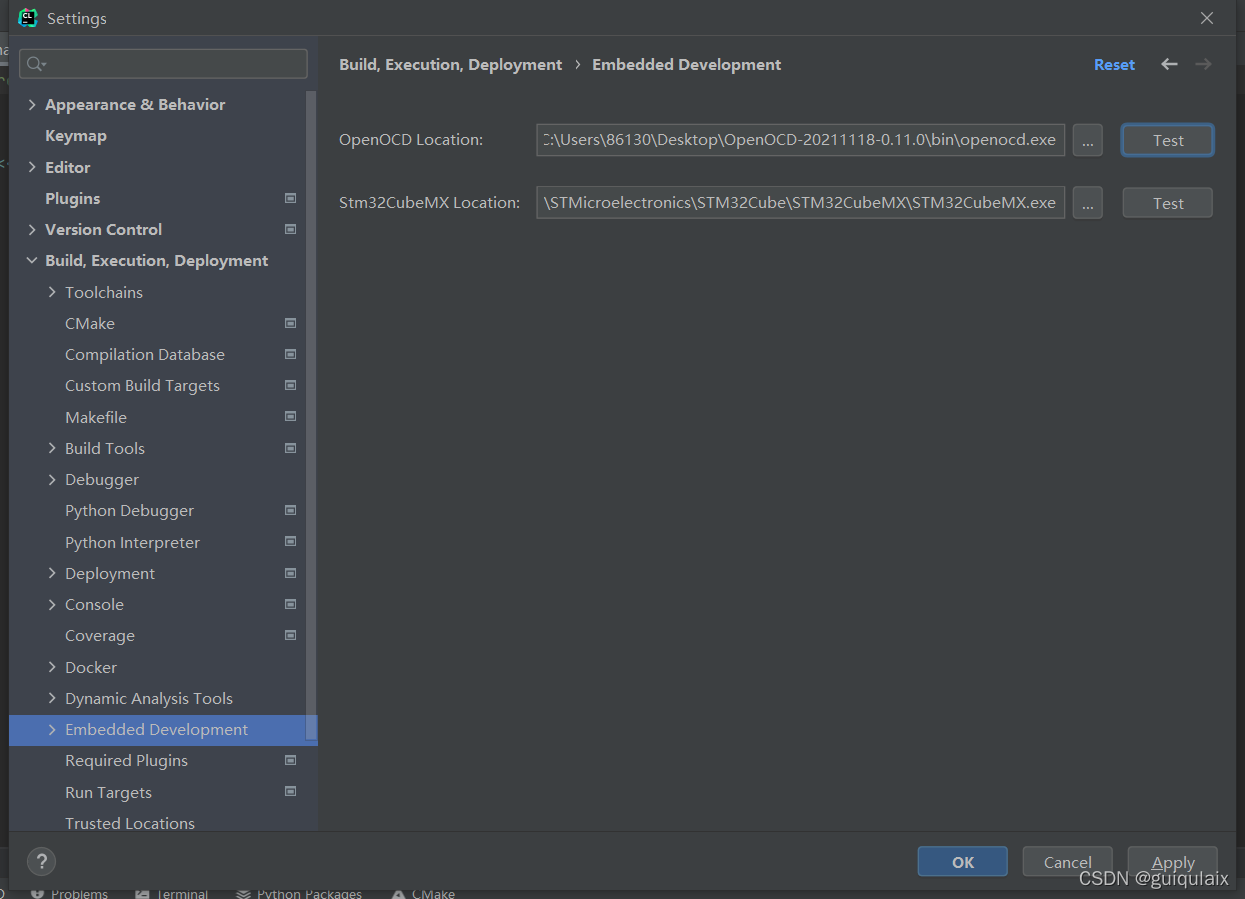Click Build, Execution, Deployment breadcrumb
The image size is (1245, 899).
pyautogui.click(x=451, y=64)
